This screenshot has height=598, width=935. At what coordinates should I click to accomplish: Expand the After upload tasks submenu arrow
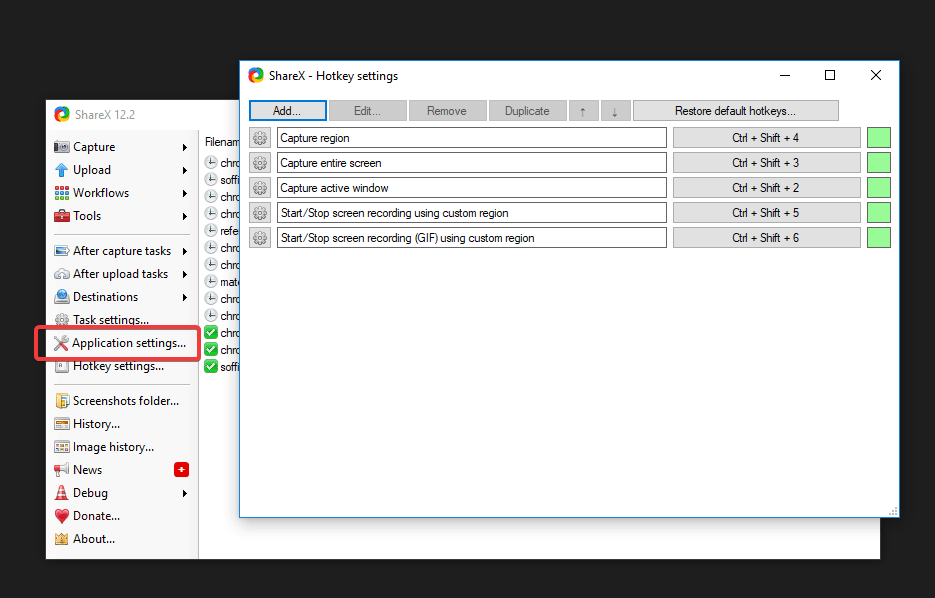(x=185, y=274)
